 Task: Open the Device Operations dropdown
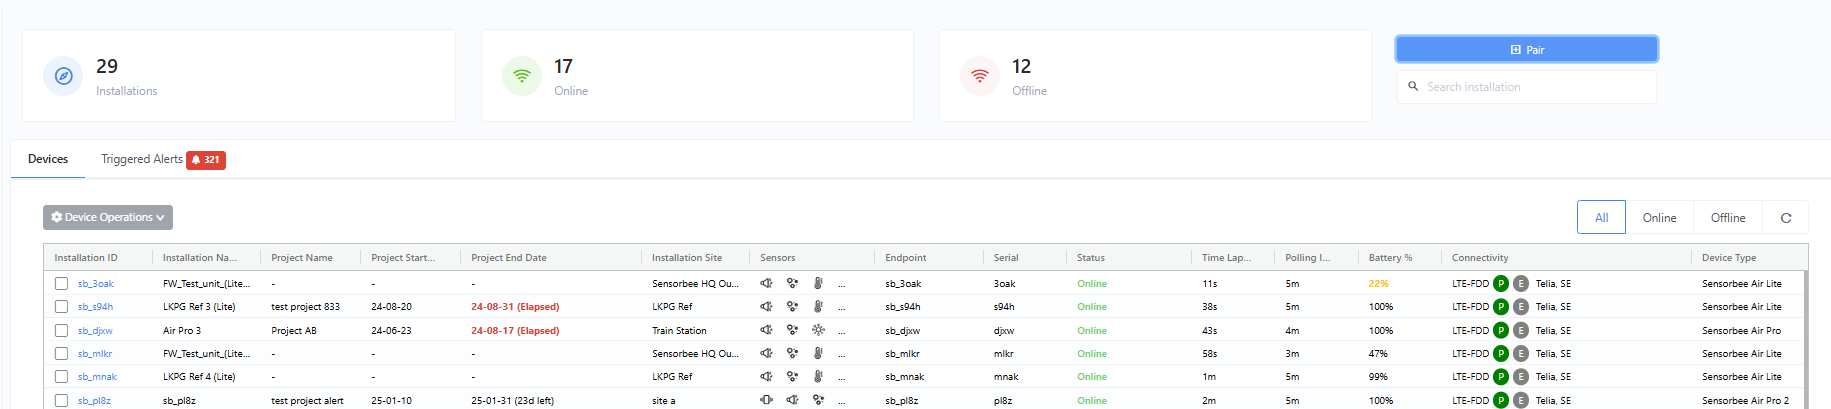tap(108, 217)
